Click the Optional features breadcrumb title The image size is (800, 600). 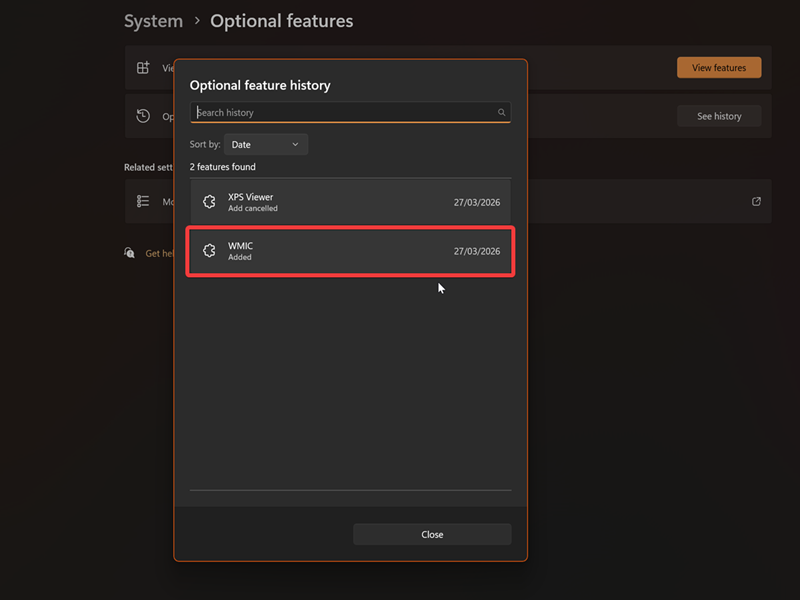click(281, 21)
